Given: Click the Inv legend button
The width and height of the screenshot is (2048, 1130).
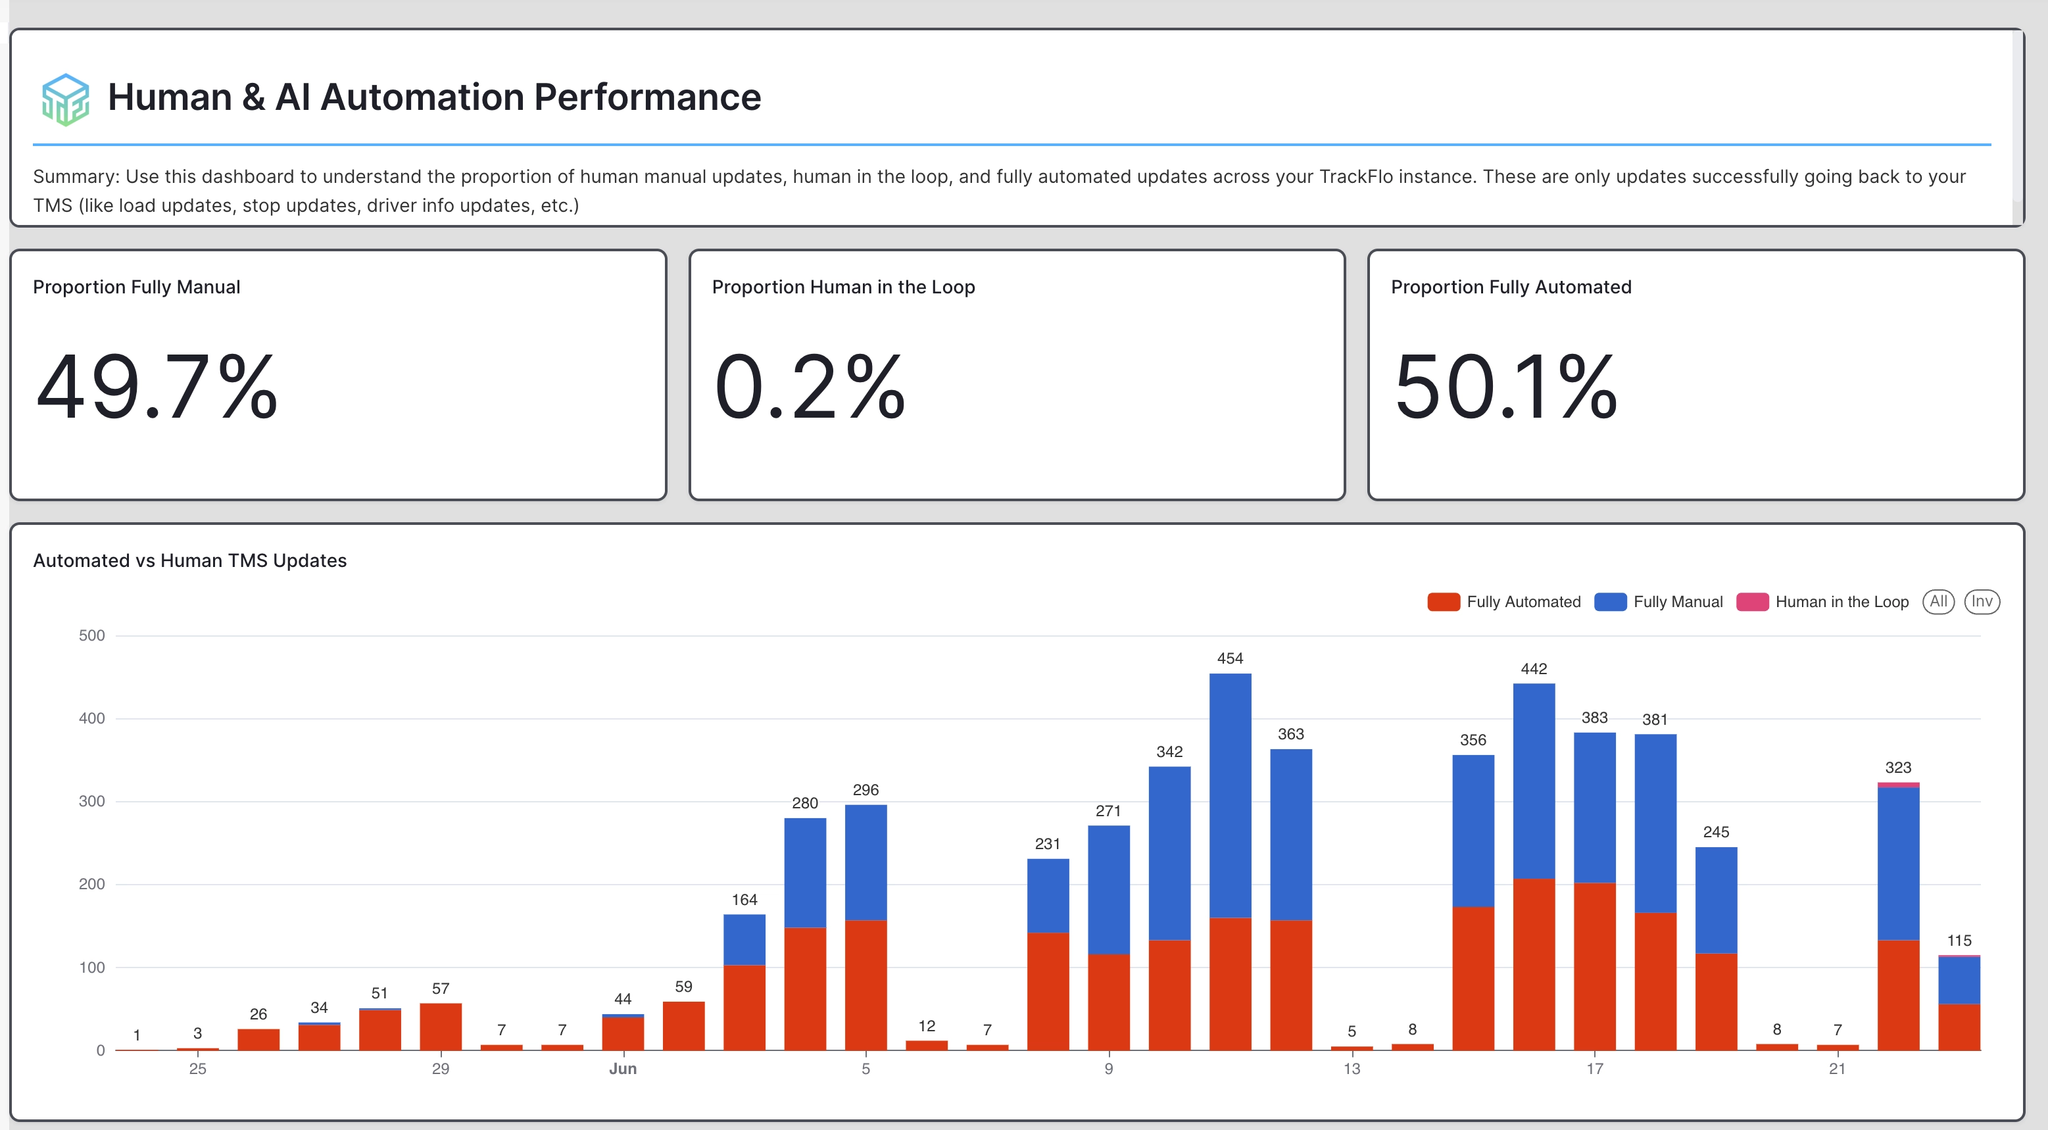Looking at the screenshot, I should click(1982, 602).
